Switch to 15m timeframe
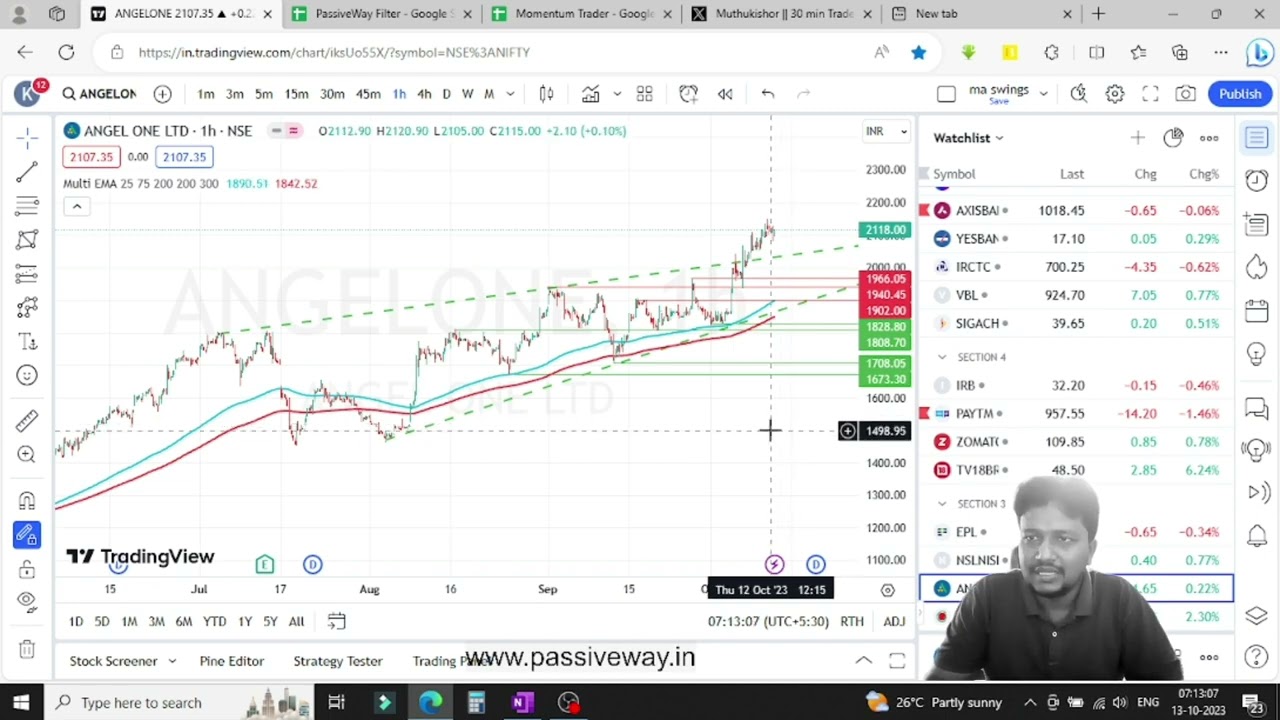The width and height of the screenshot is (1280, 720). pyautogui.click(x=296, y=94)
